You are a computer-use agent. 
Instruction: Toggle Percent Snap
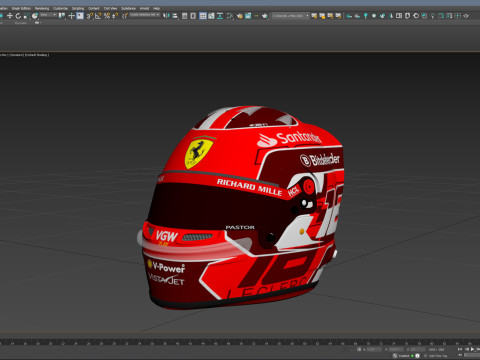coord(107,16)
